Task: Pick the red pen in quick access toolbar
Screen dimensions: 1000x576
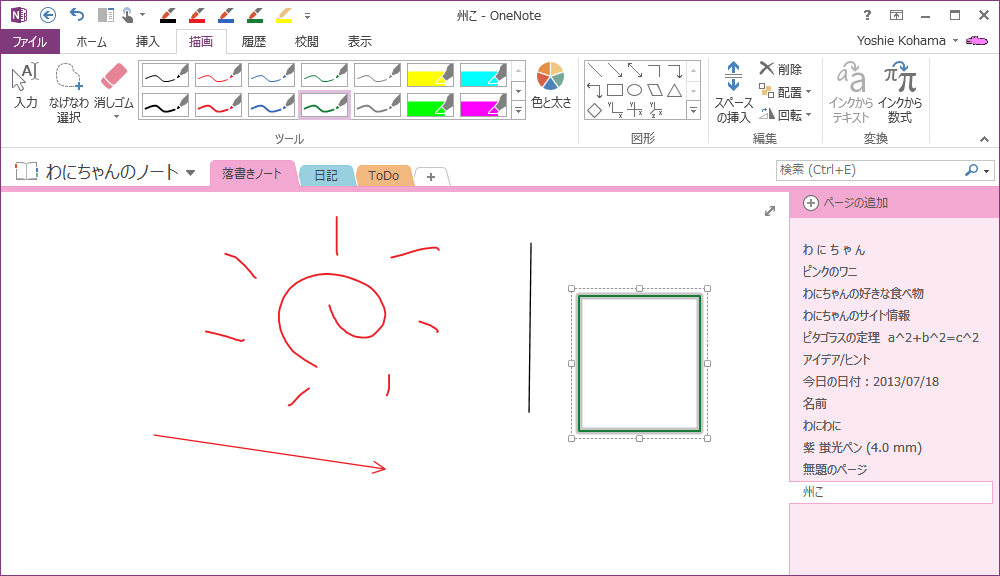Action: point(197,15)
